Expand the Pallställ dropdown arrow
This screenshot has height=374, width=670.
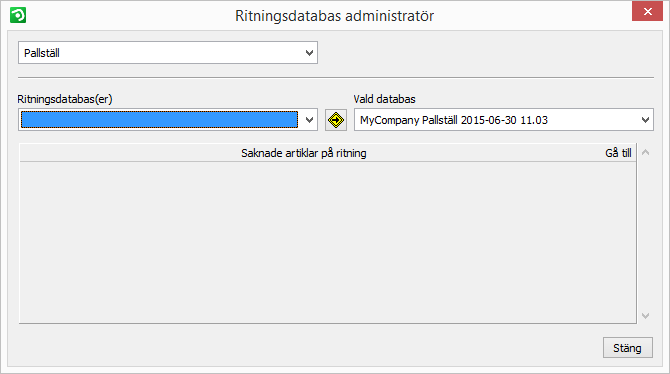point(309,53)
